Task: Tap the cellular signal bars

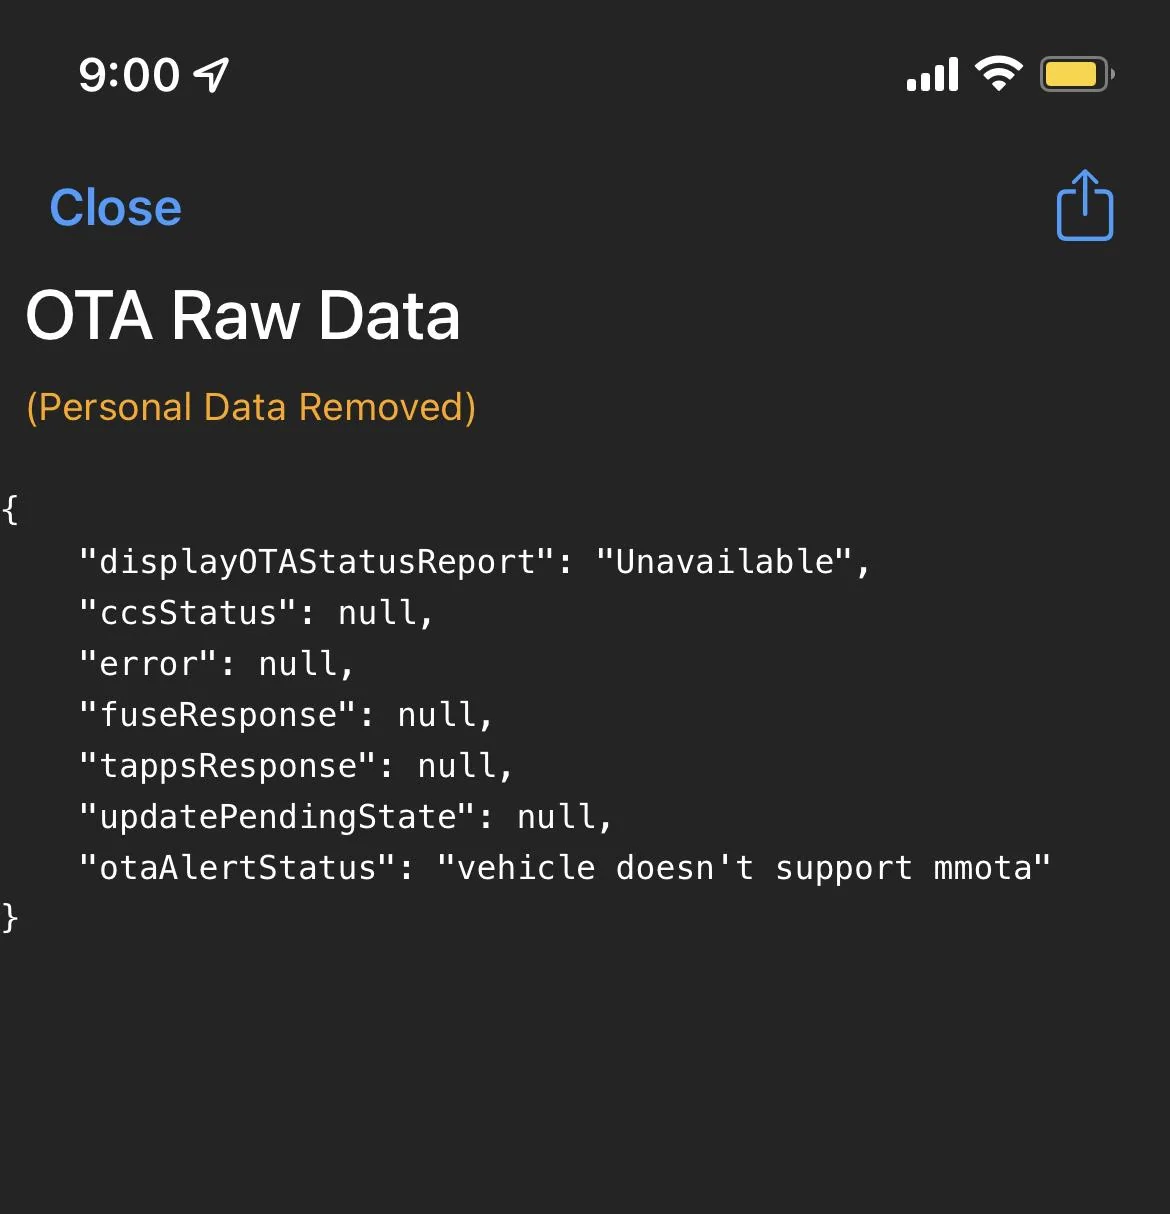Action: click(x=932, y=74)
